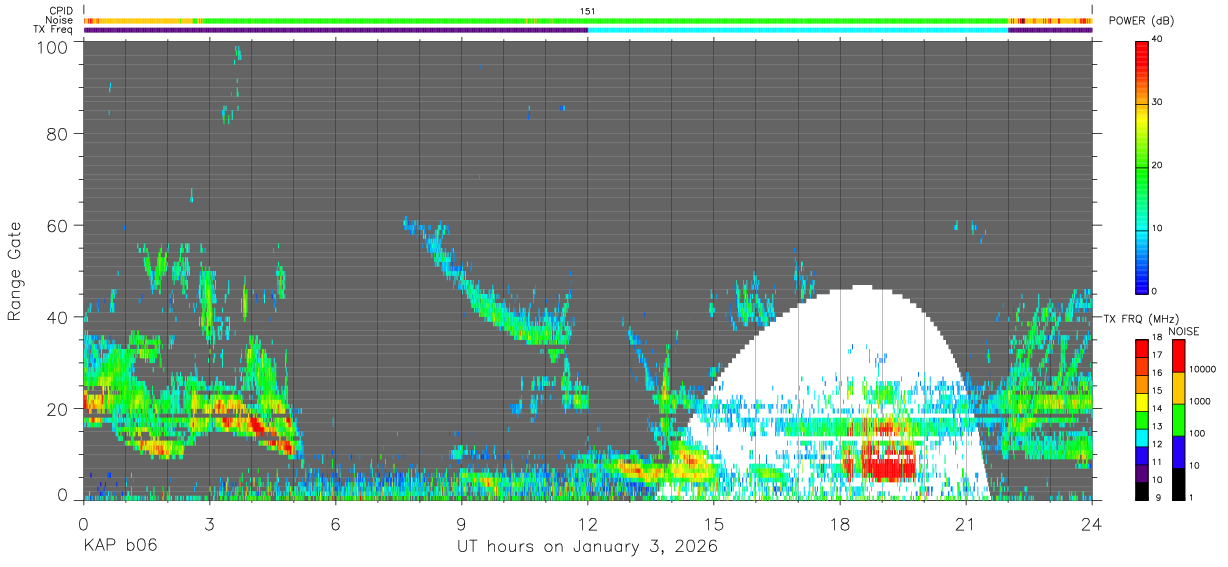Click the cyan segment of the TX Freq strip

[798, 30]
